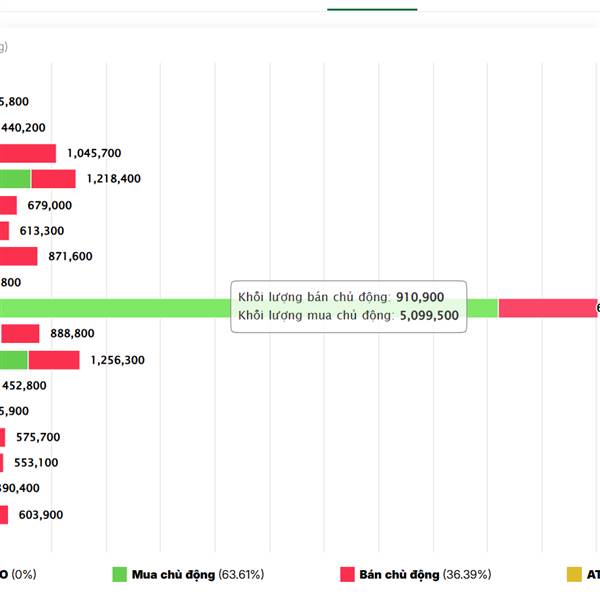Click green segment of the 1,256,300 bar
The width and height of the screenshot is (600, 600).
[14, 360]
